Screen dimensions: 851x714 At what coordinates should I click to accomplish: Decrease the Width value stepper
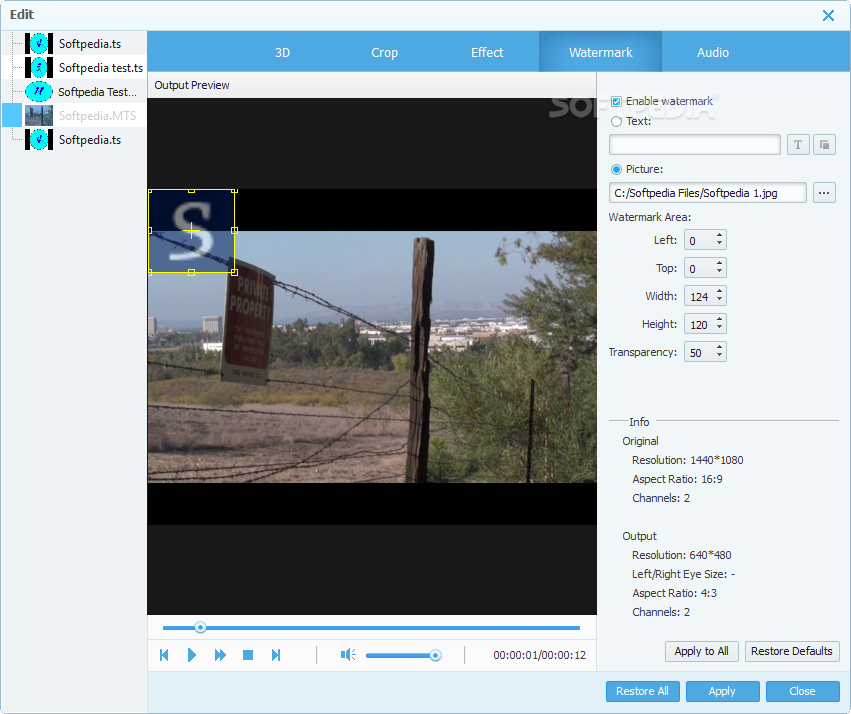(719, 300)
